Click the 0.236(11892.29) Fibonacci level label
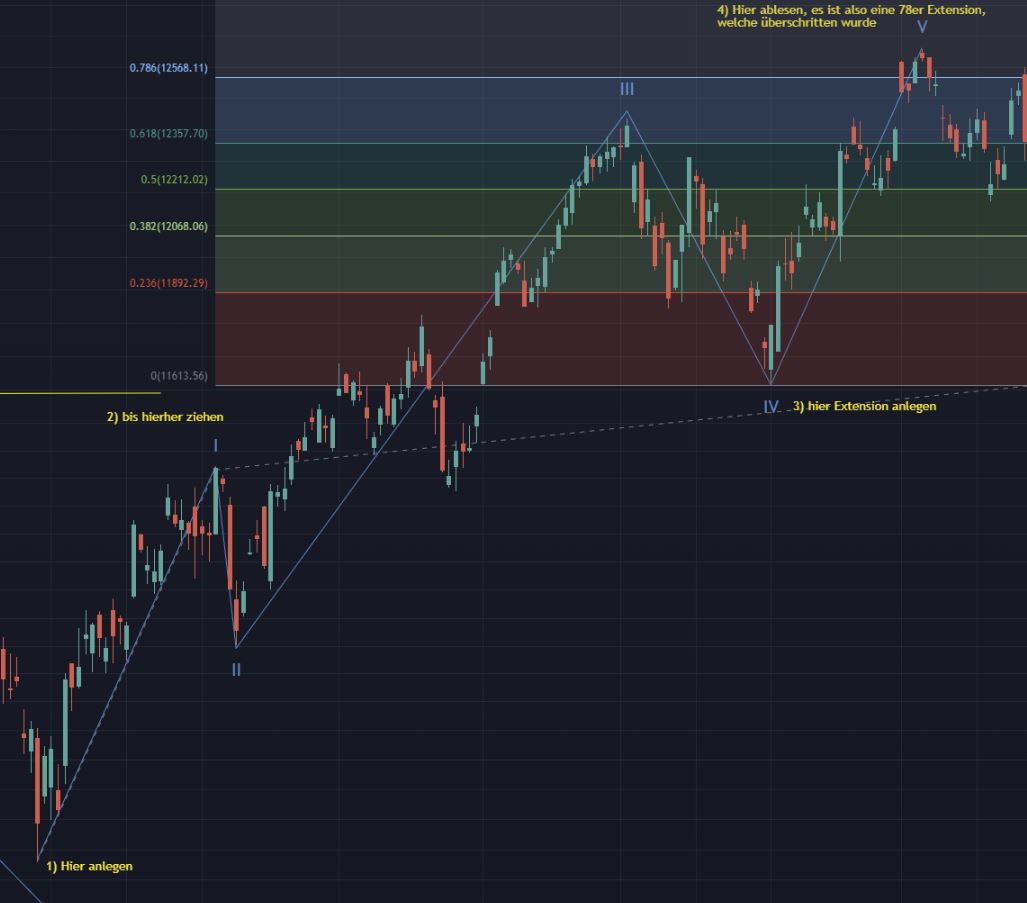This screenshot has height=903, width=1027. tap(168, 284)
